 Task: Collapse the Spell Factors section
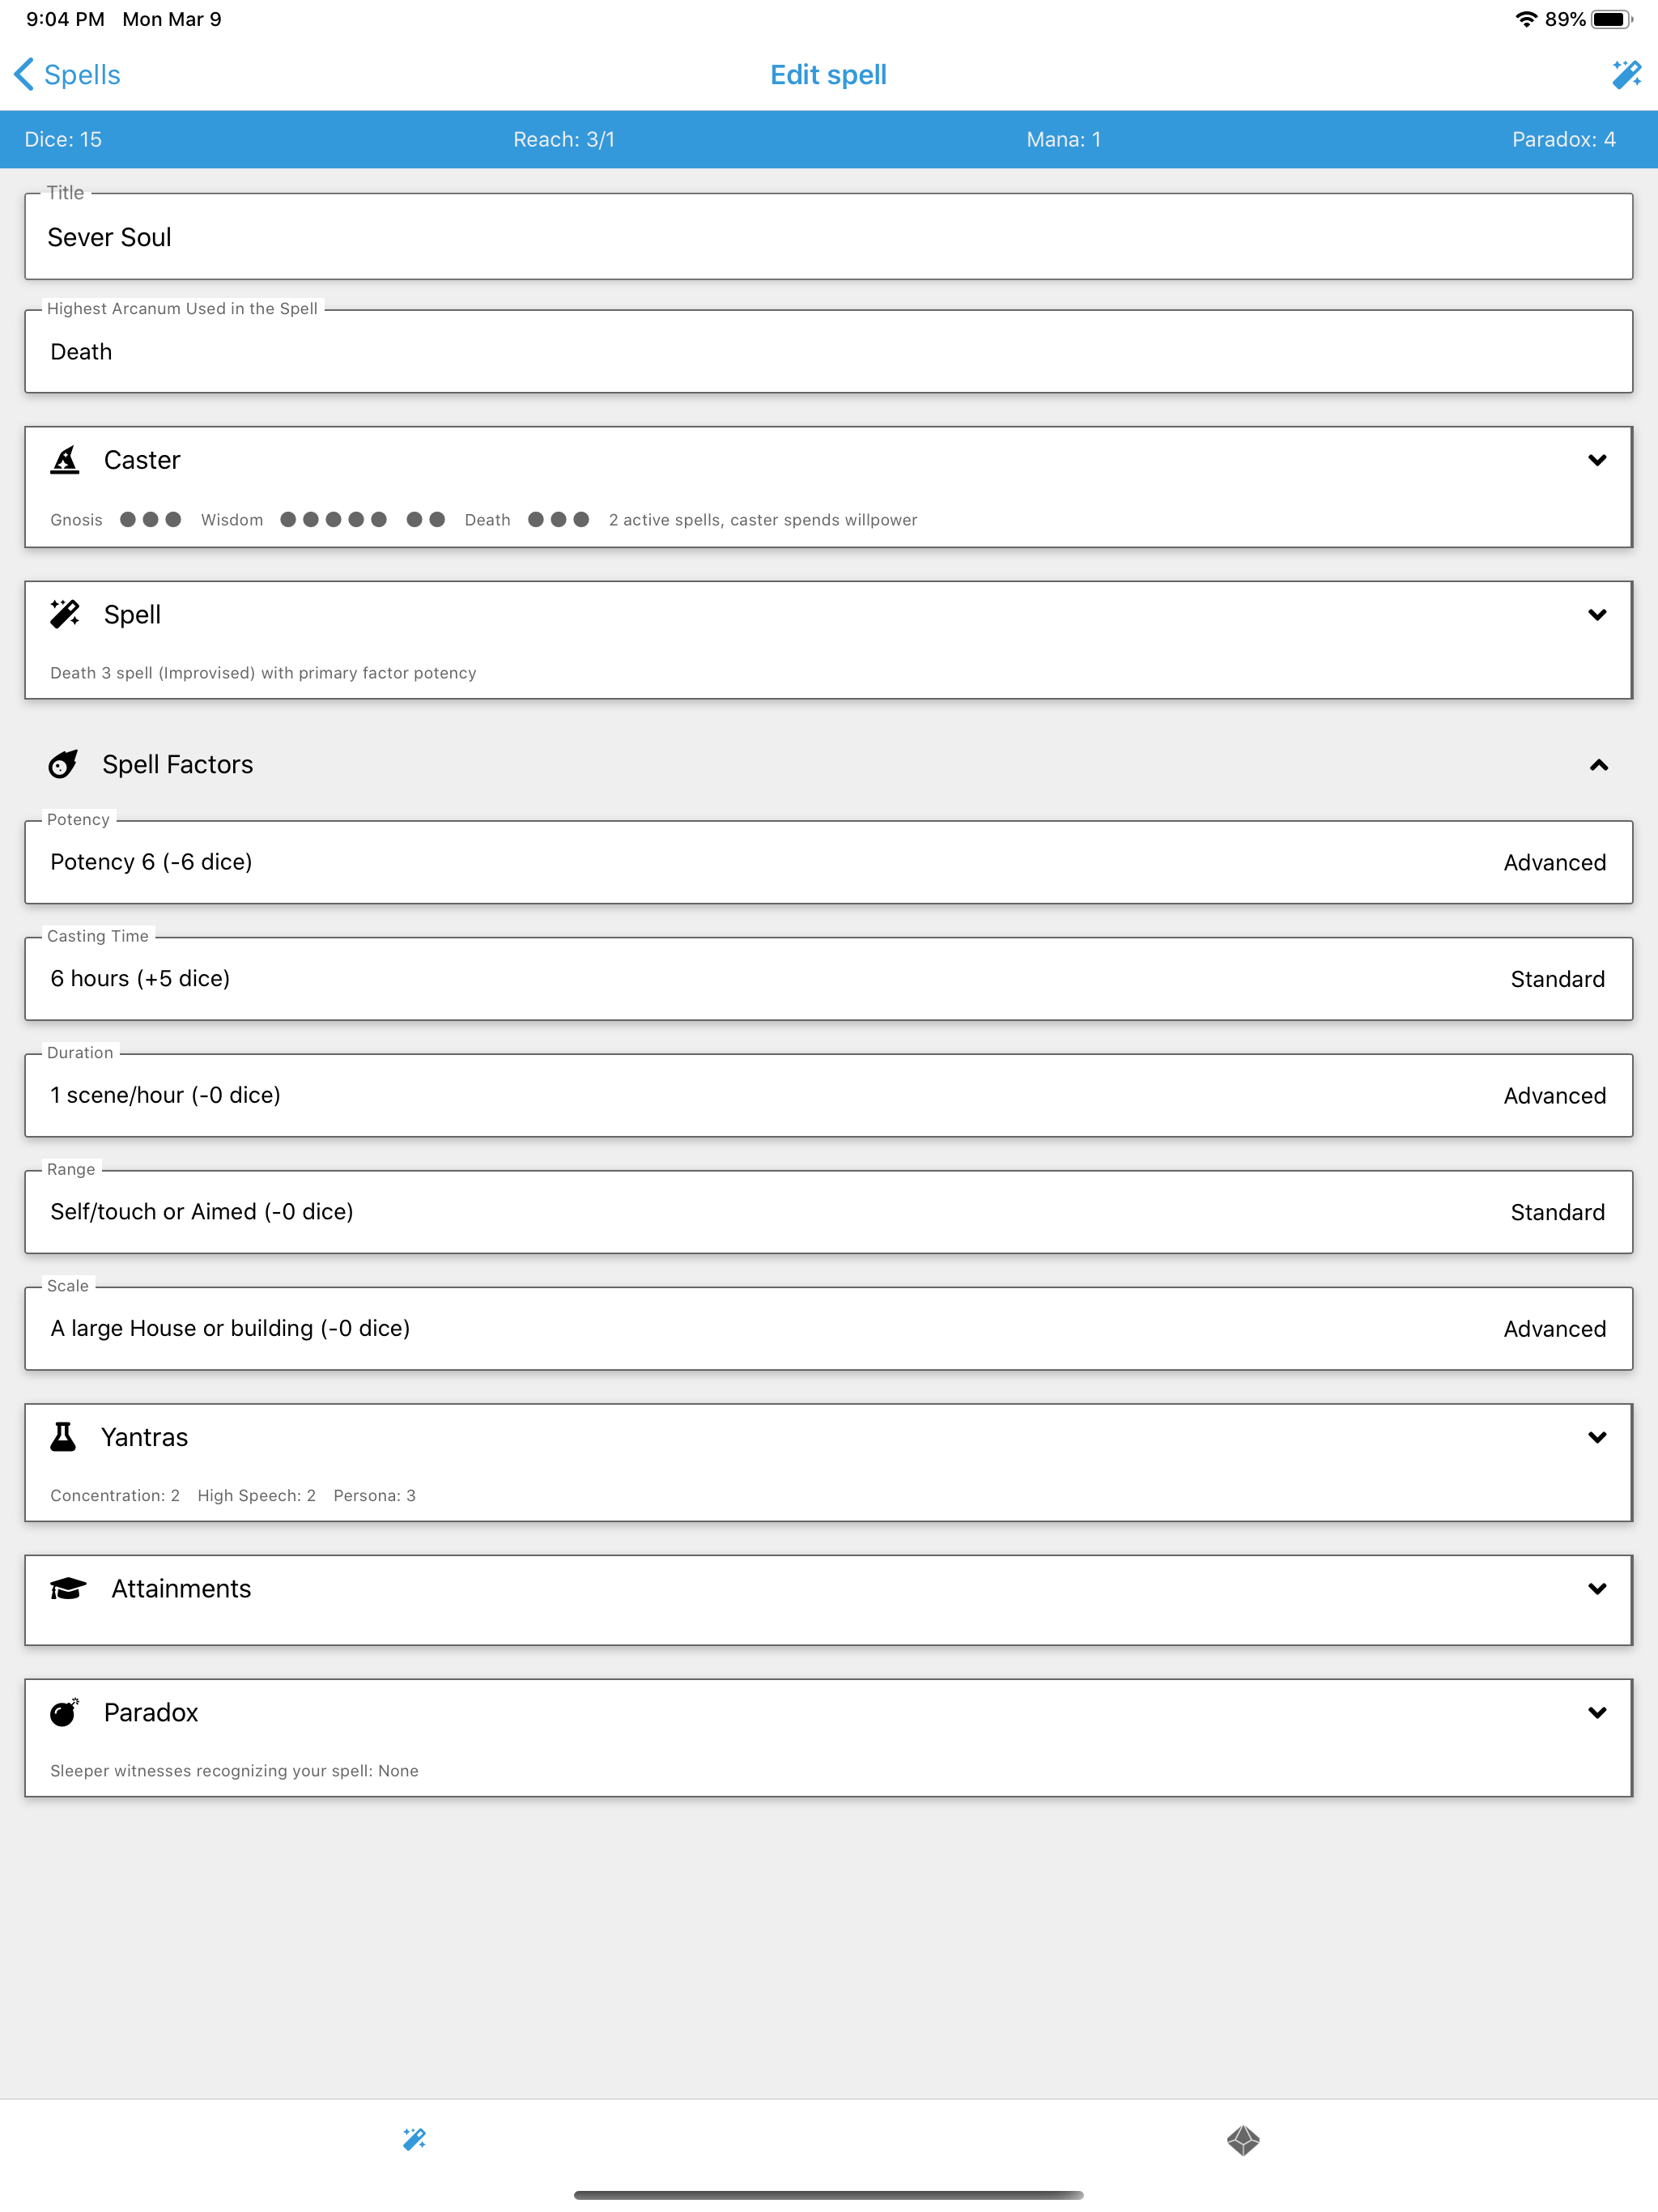tap(1599, 765)
